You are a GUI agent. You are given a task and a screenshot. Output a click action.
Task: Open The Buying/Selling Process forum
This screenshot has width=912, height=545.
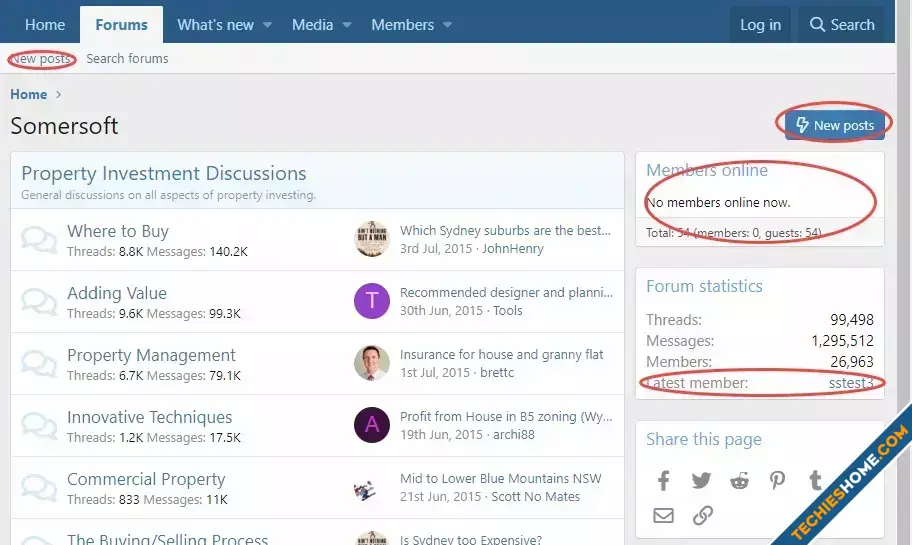click(168, 538)
